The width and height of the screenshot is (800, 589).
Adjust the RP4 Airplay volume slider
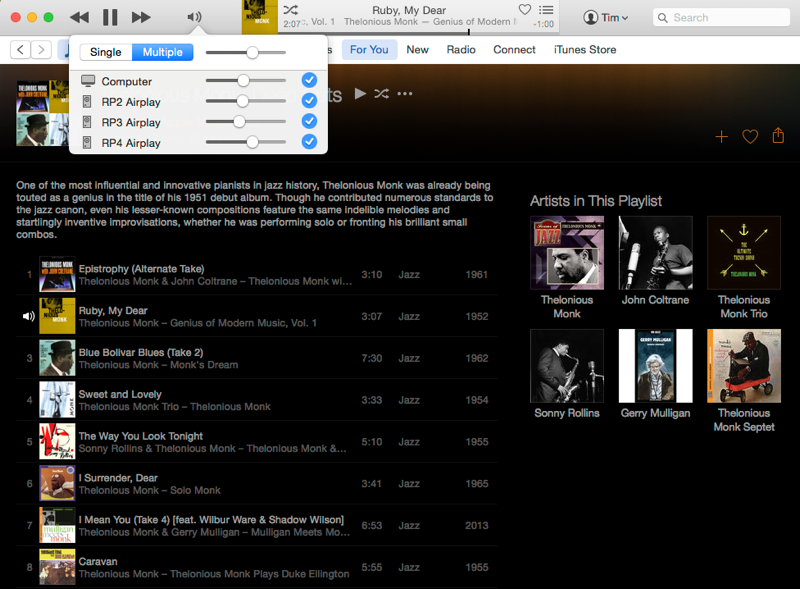point(245,142)
